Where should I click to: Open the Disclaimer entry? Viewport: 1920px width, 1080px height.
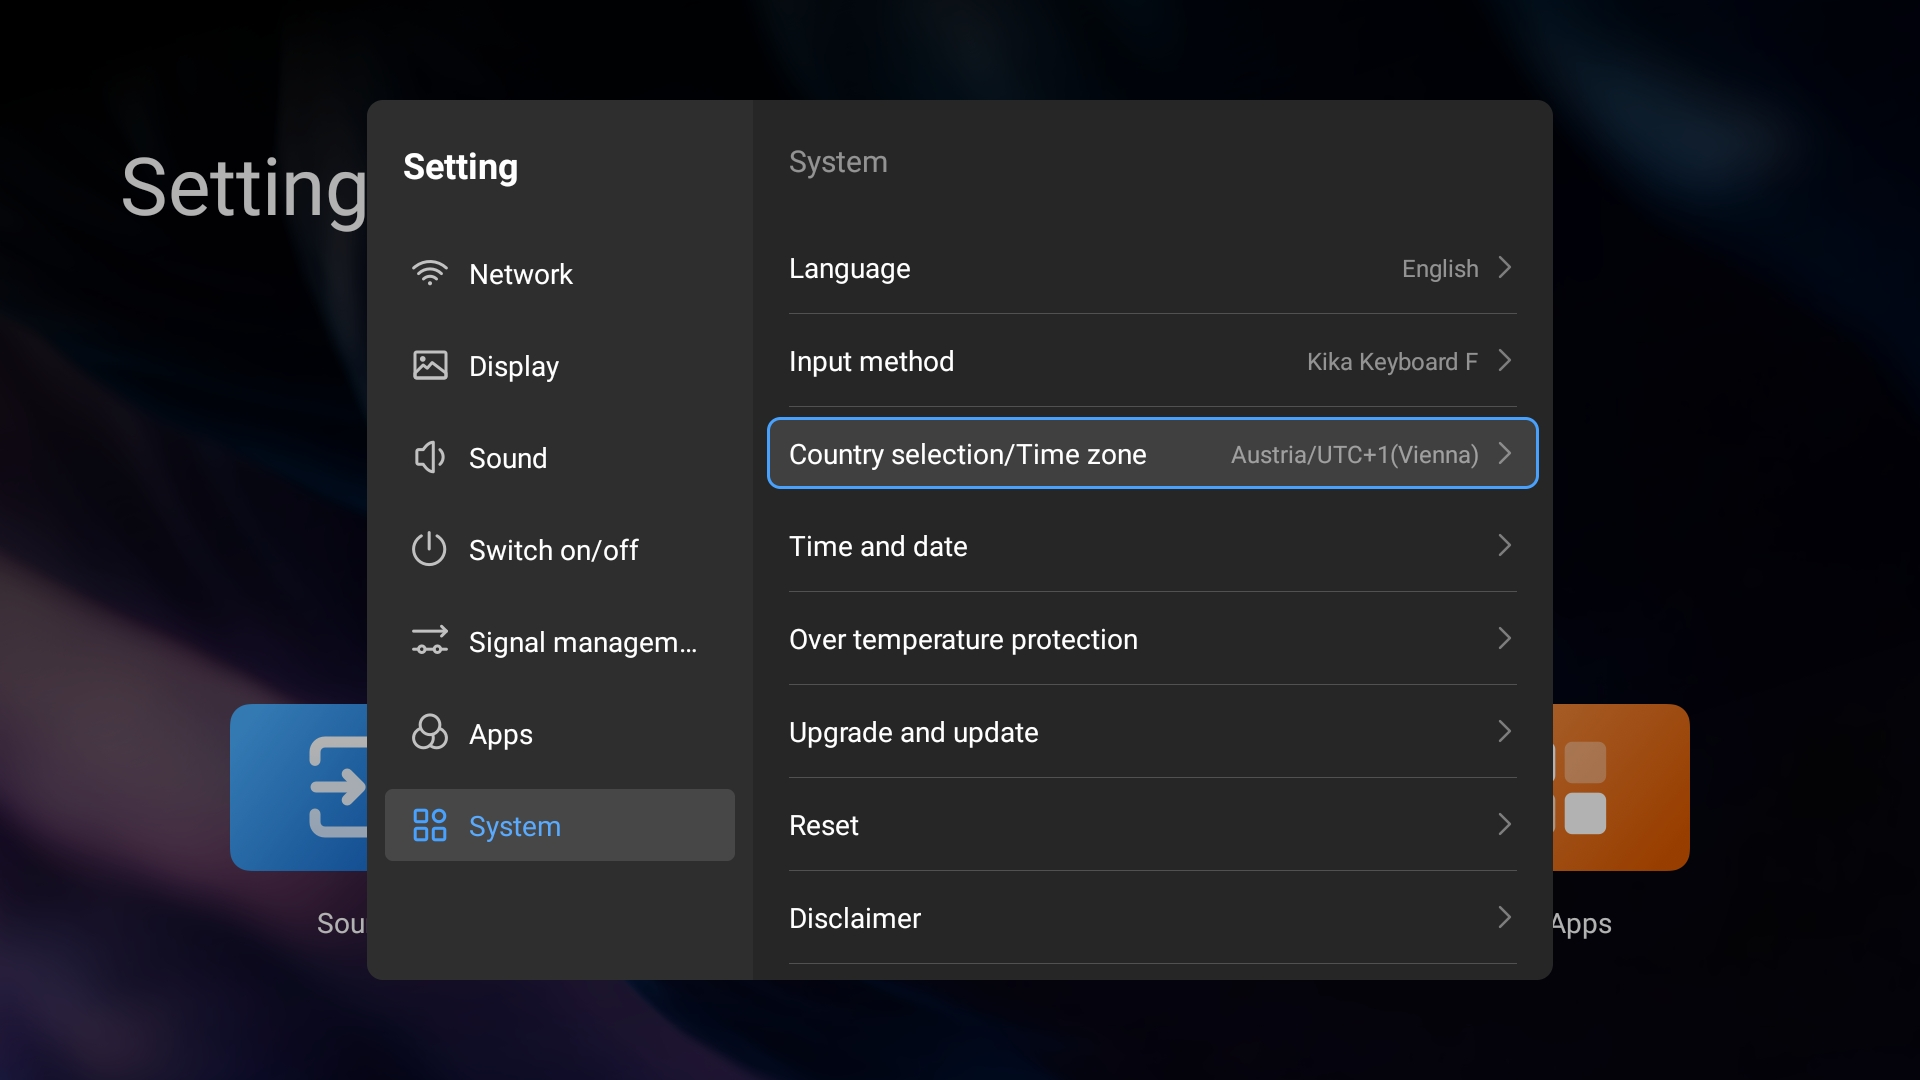(855, 918)
